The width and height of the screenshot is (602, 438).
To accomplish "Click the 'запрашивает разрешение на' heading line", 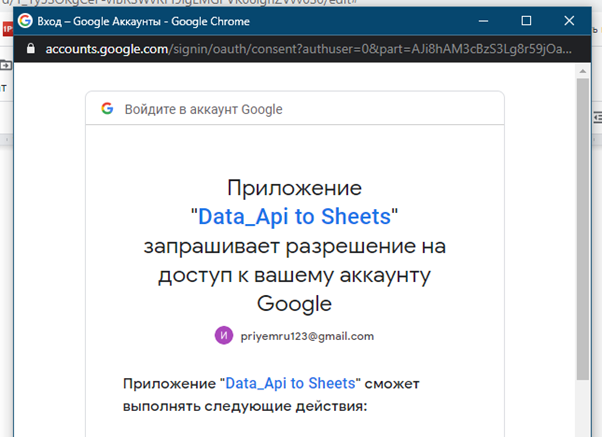I will click(294, 246).
